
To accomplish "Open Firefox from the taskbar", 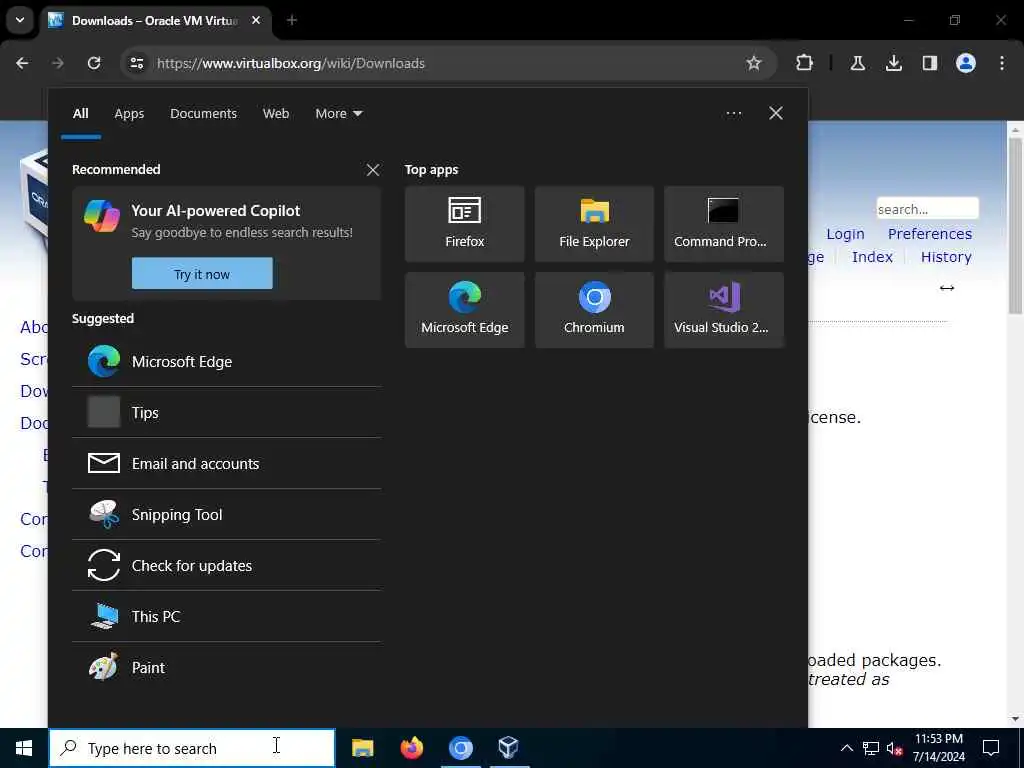I will click(411, 748).
